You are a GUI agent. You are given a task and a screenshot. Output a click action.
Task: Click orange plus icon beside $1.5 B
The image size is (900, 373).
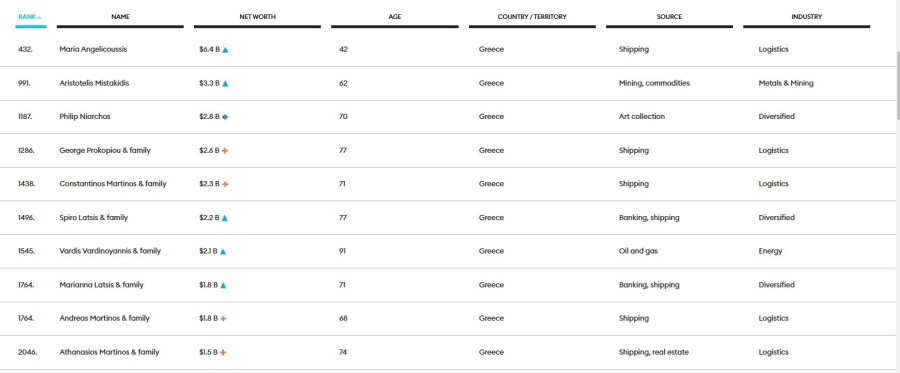point(223,352)
